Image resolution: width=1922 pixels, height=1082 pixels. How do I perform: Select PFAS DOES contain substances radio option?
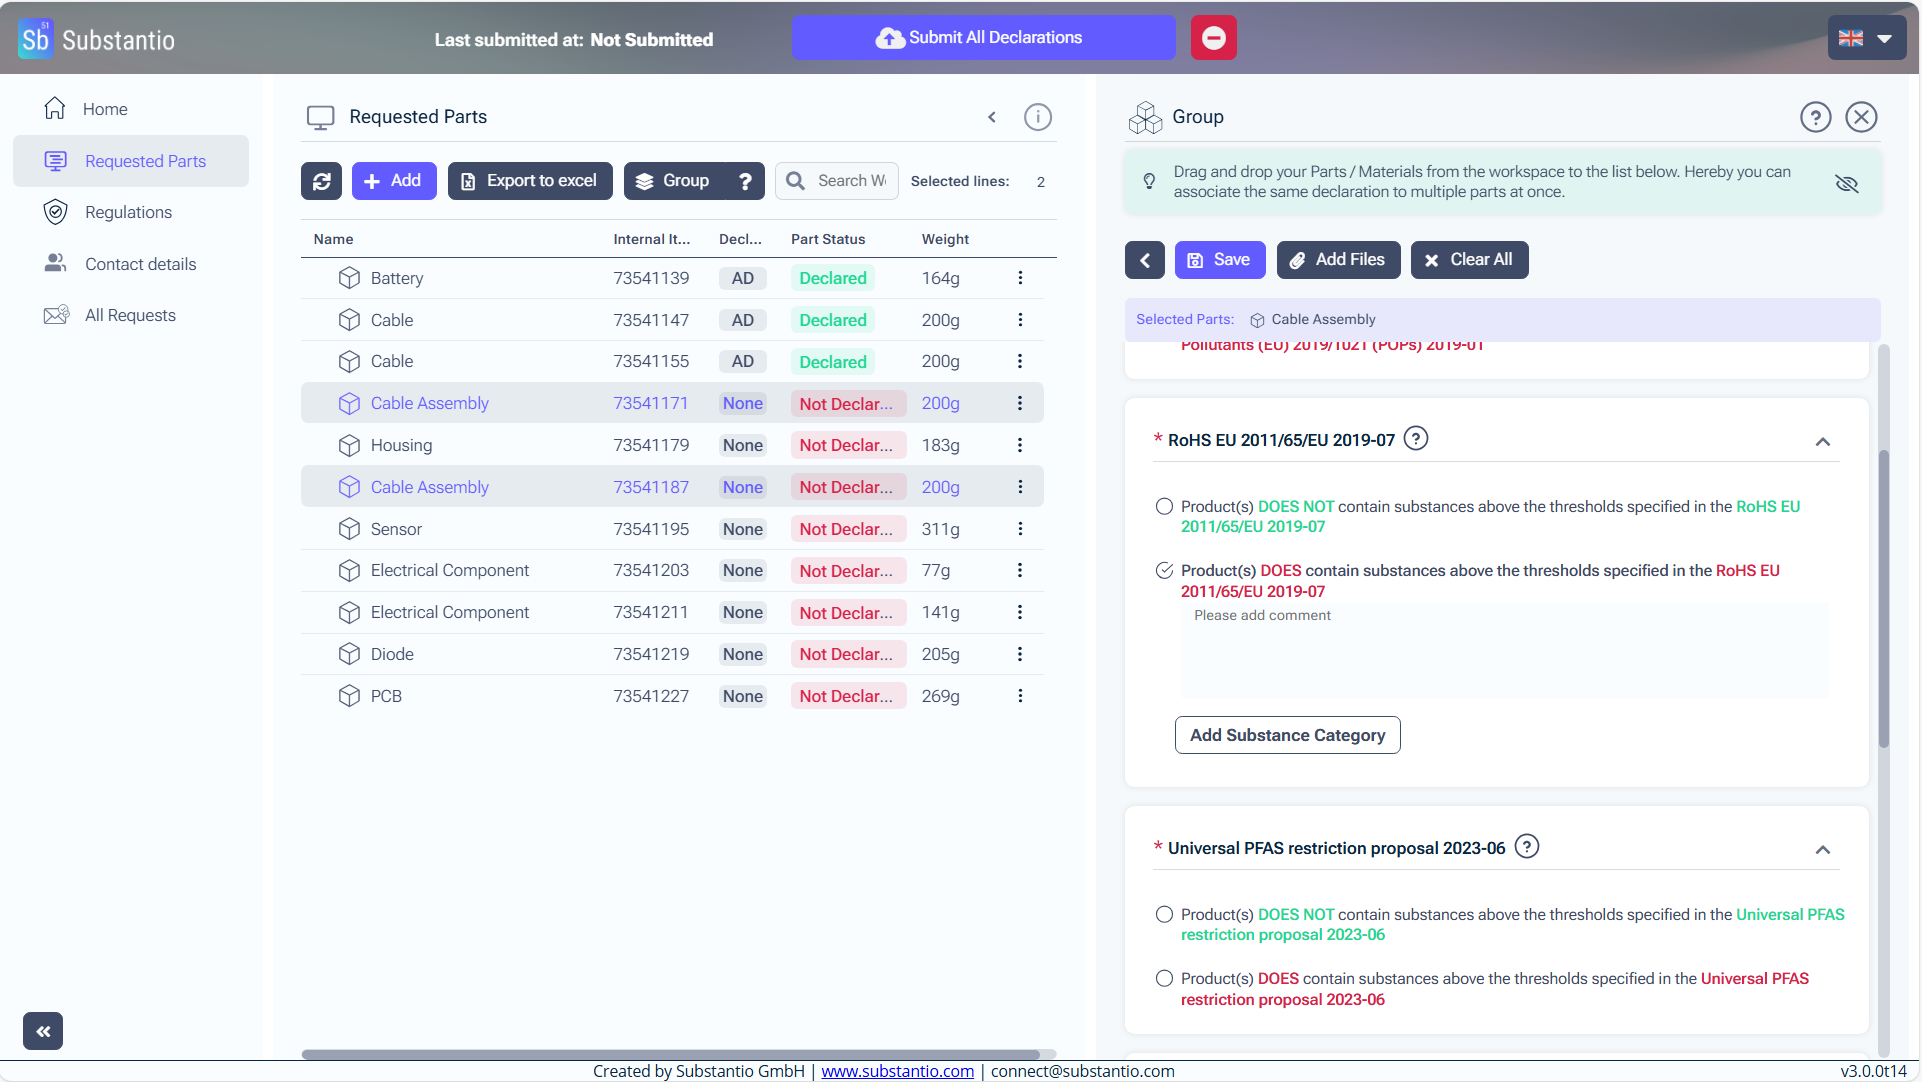(x=1164, y=979)
